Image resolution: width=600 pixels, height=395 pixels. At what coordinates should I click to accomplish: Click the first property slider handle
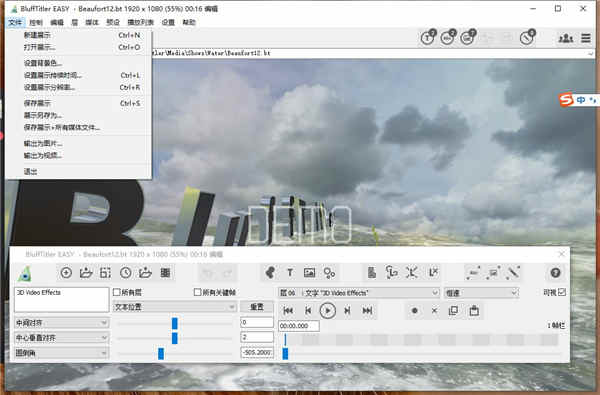(174, 323)
